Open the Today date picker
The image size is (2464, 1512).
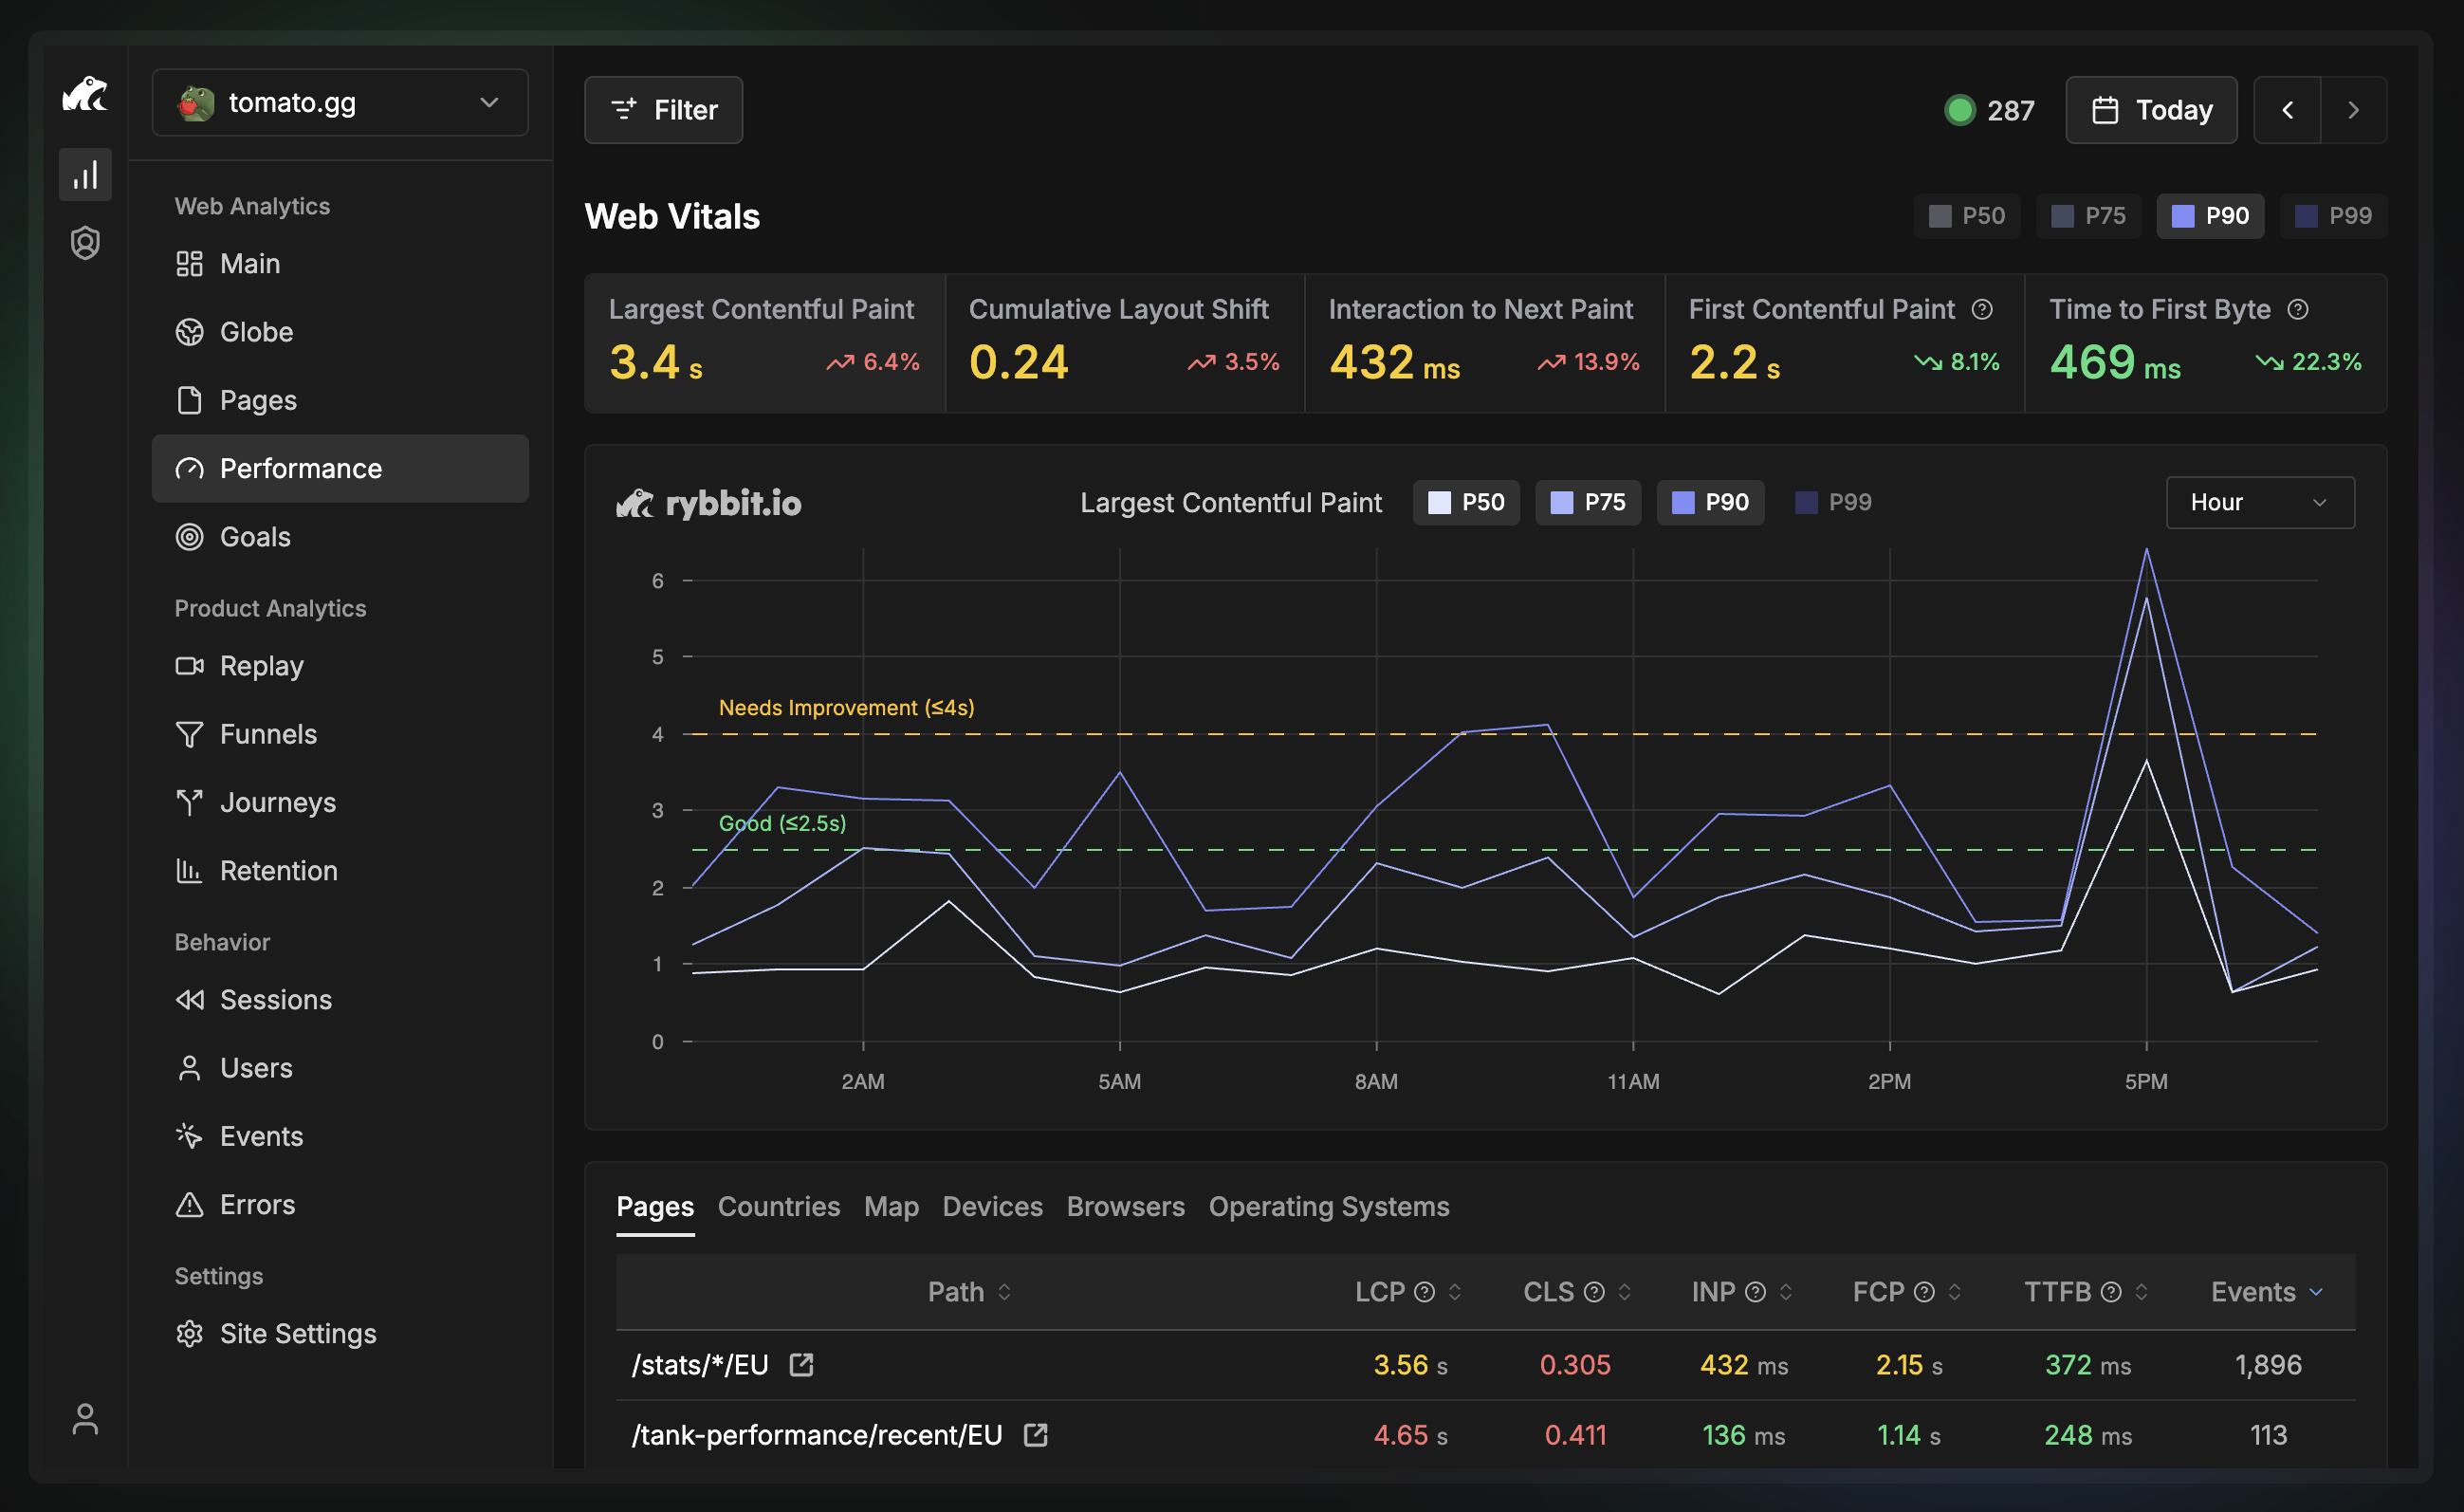tap(2150, 110)
